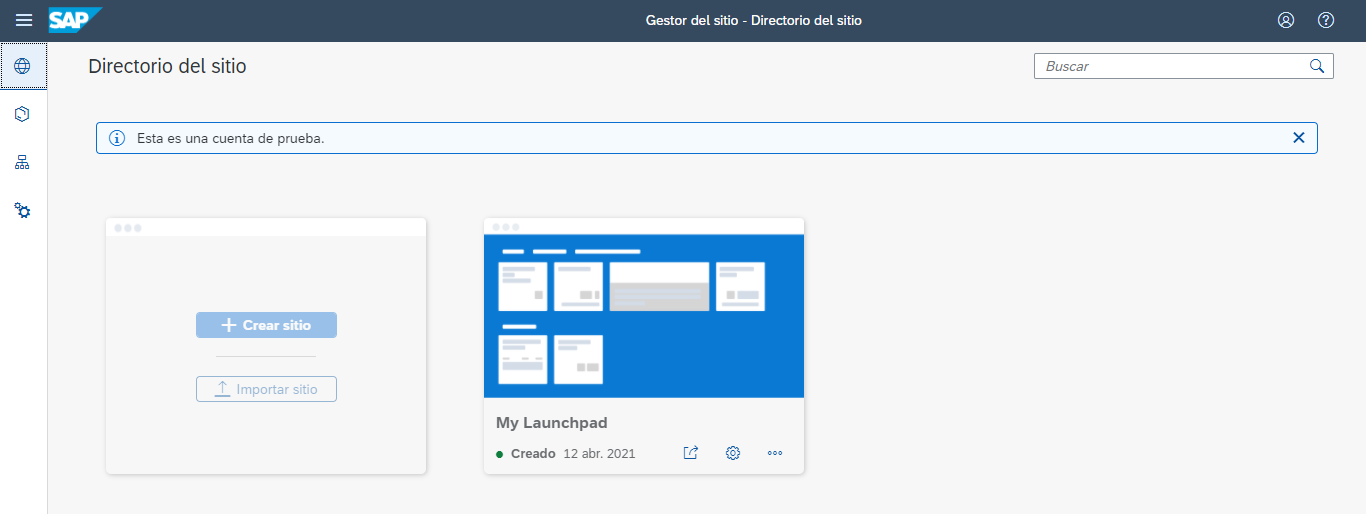Open the help icon in header
The width and height of the screenshot is (1366, 514).
point(1326,20)
